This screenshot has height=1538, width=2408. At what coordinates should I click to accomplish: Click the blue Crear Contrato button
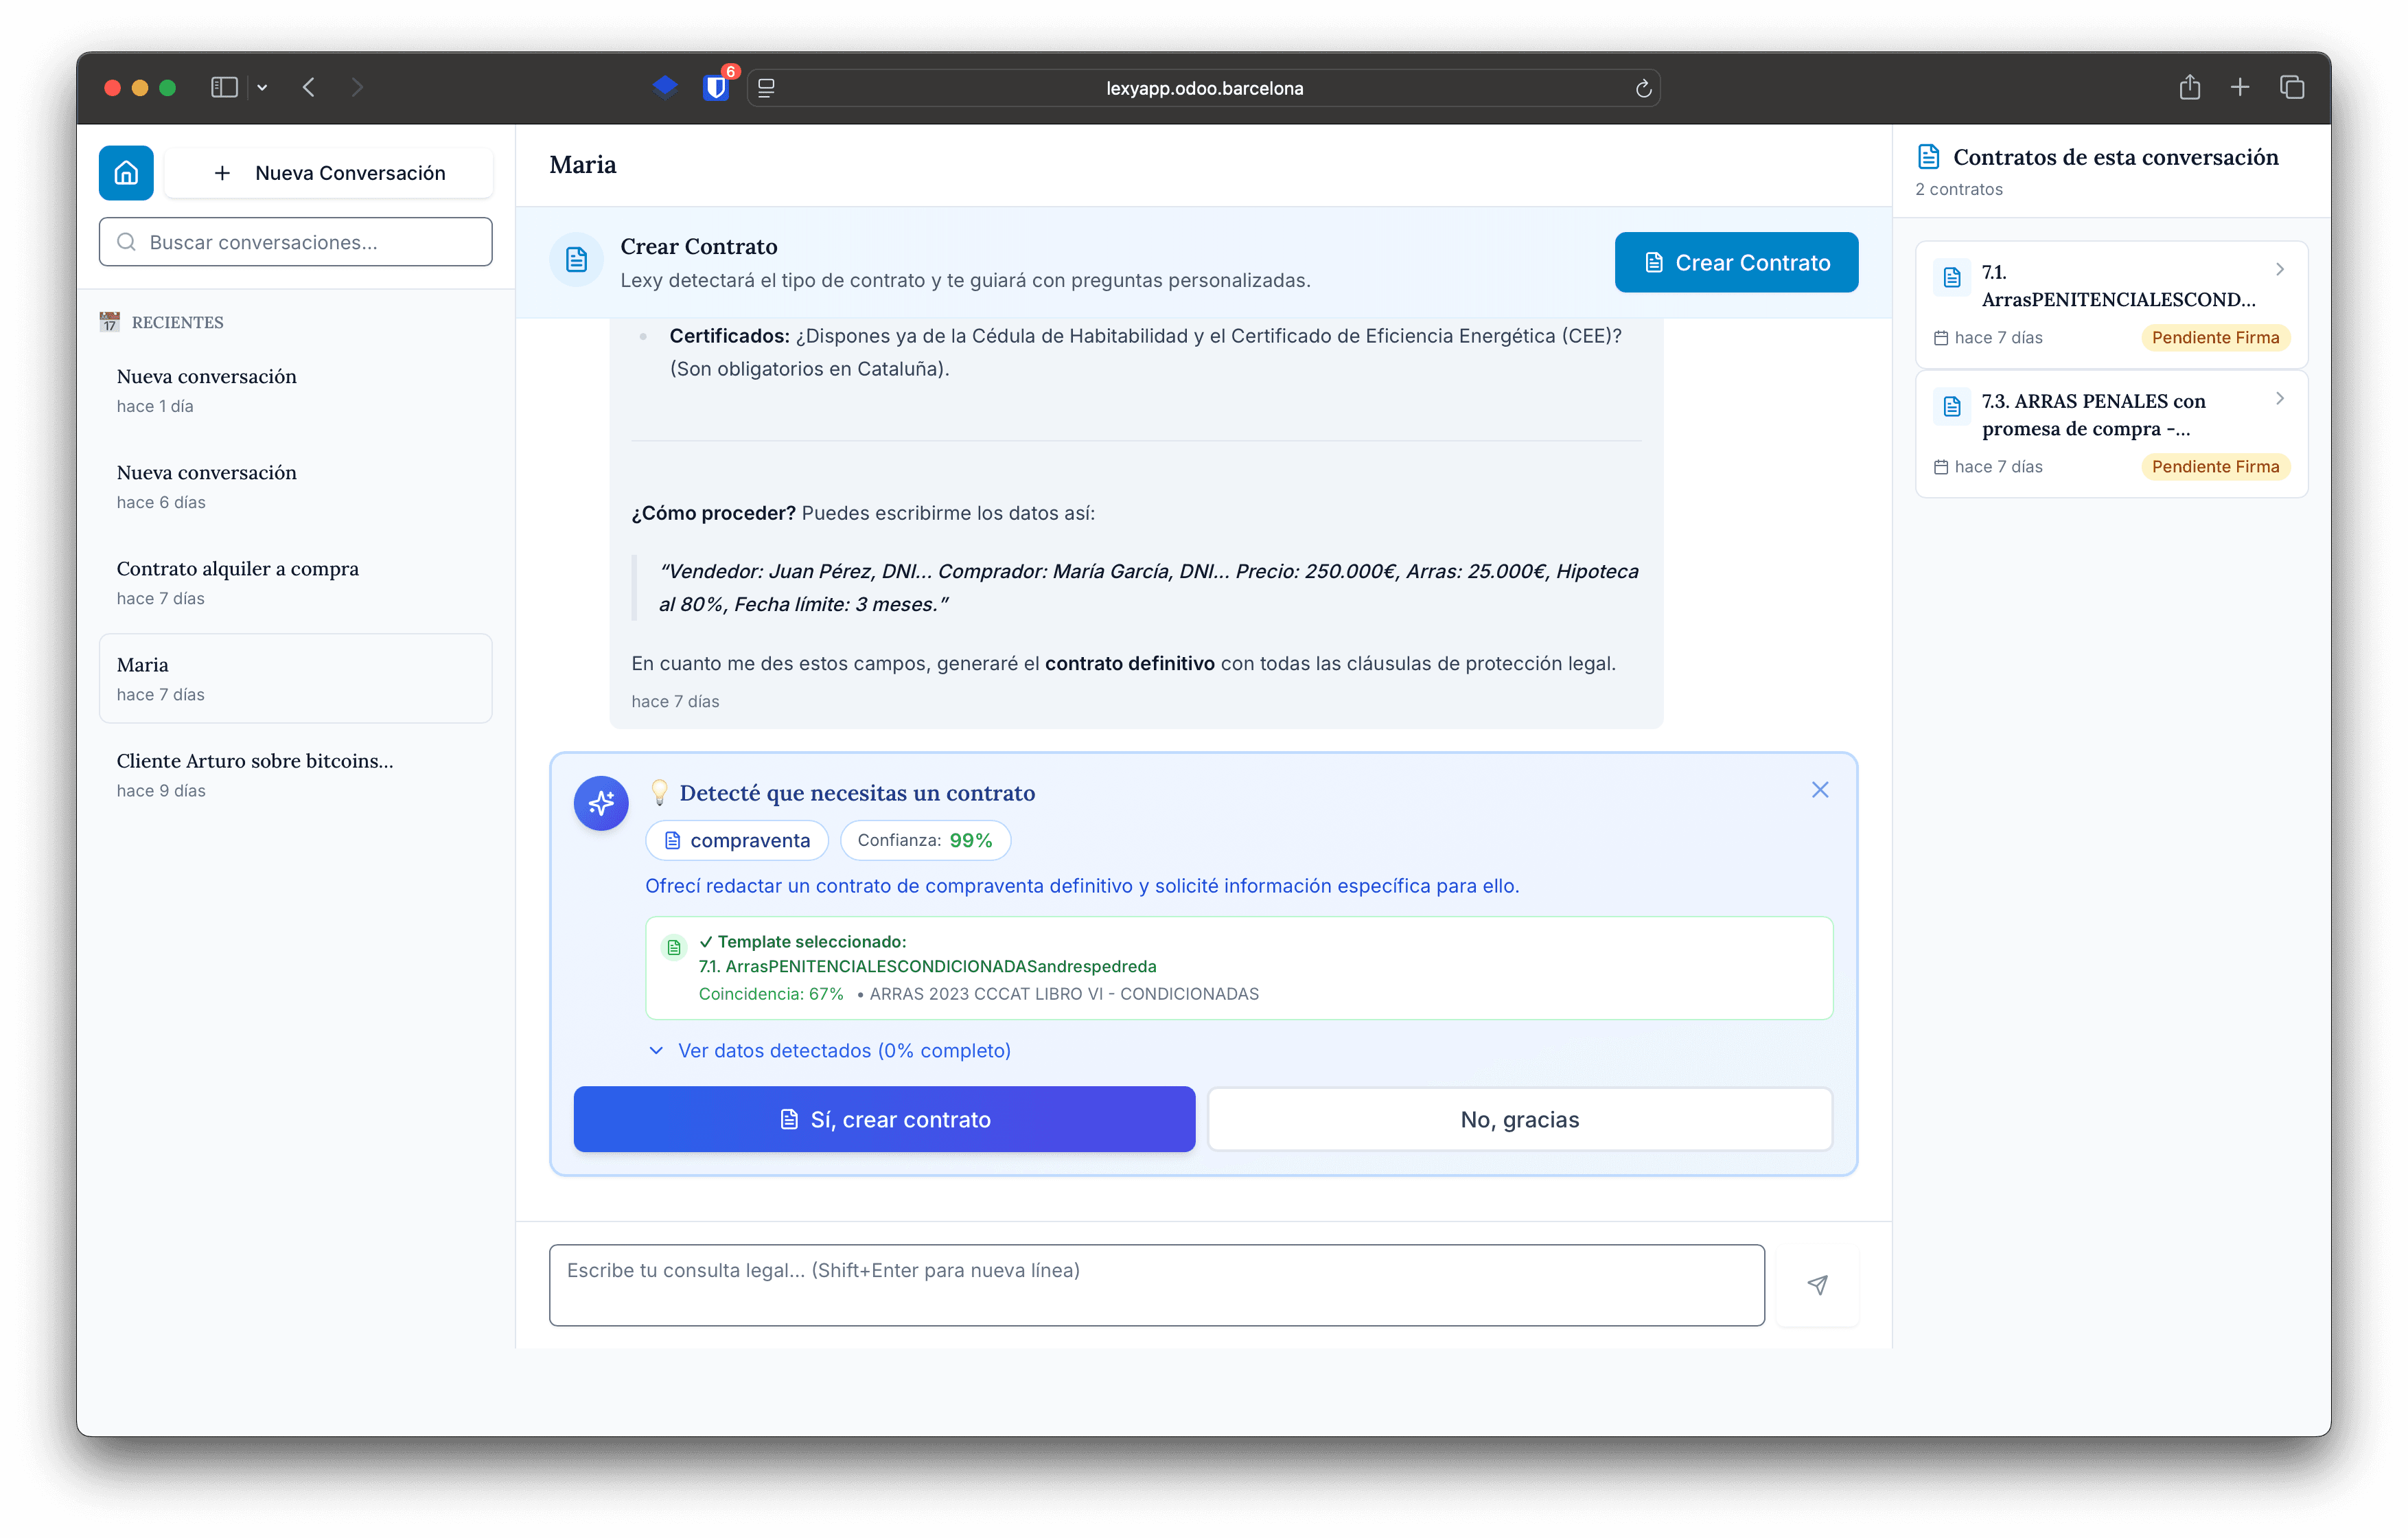click(1736, 262)
